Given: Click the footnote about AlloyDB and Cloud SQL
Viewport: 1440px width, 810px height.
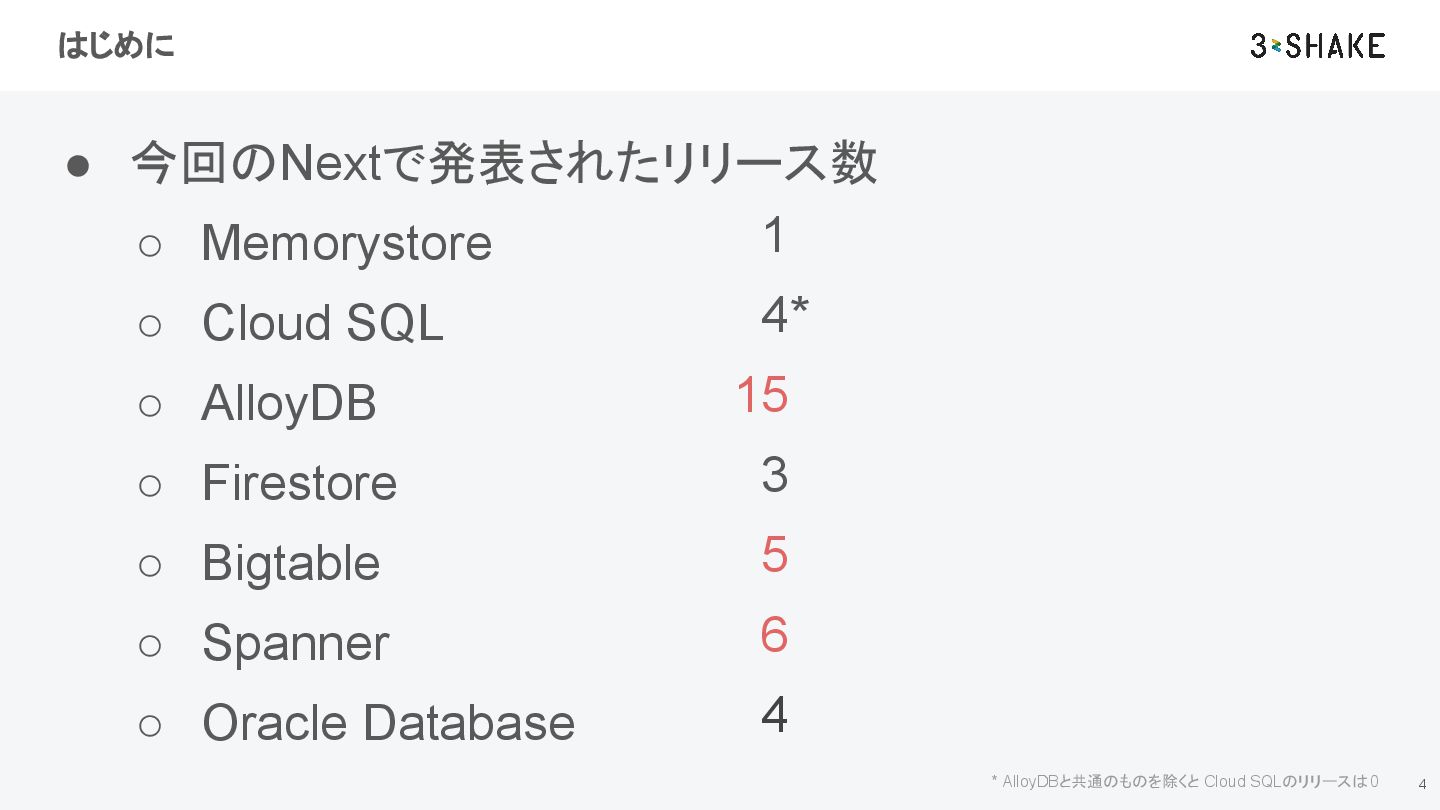Looking at the screenshot, I should coord(1185,781).
